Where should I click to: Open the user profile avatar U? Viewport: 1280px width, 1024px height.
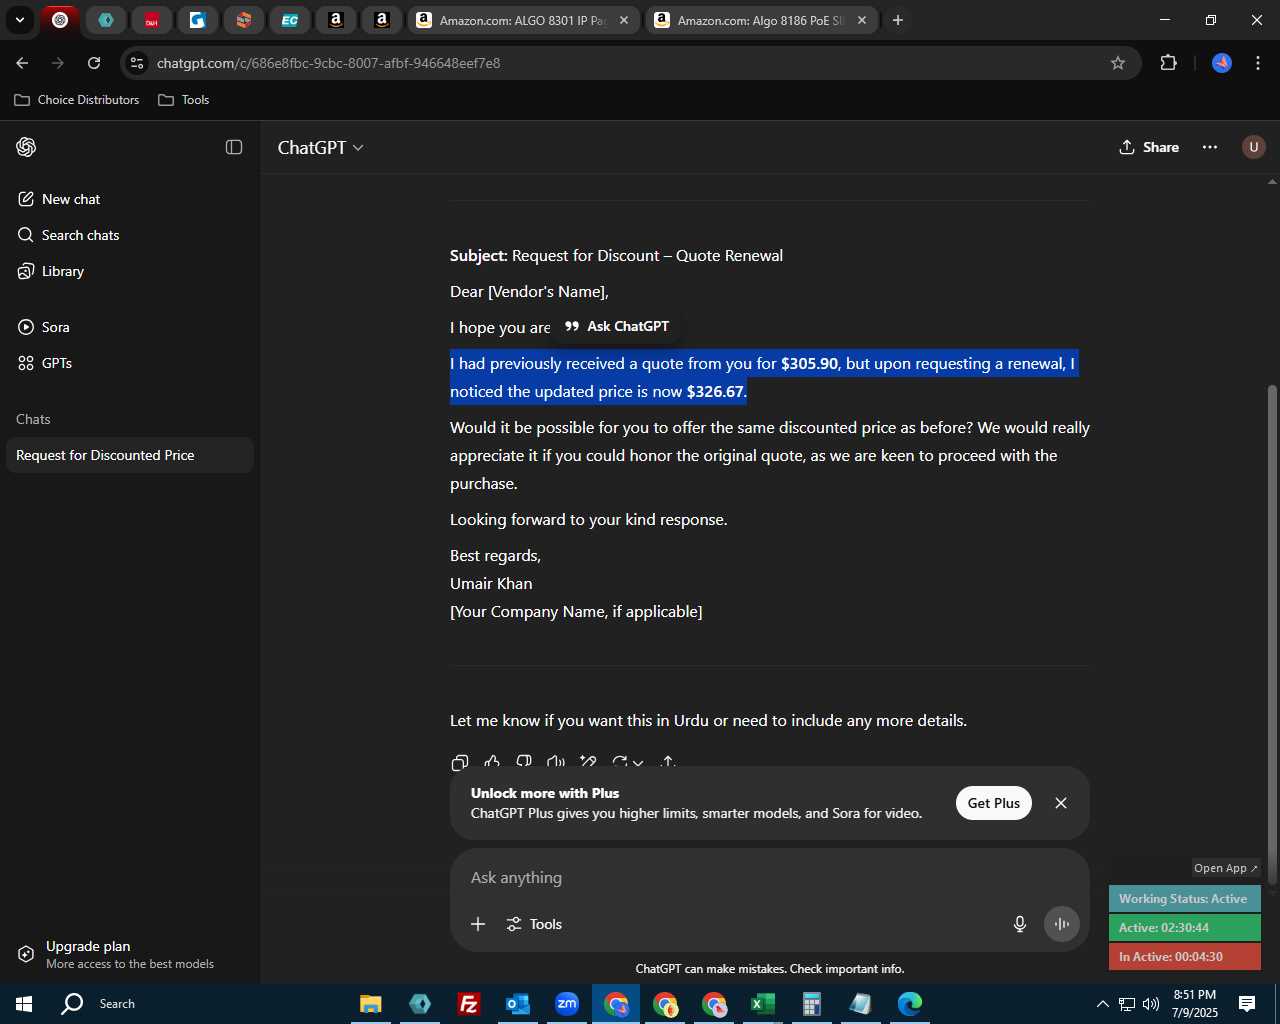(1253, 147)
